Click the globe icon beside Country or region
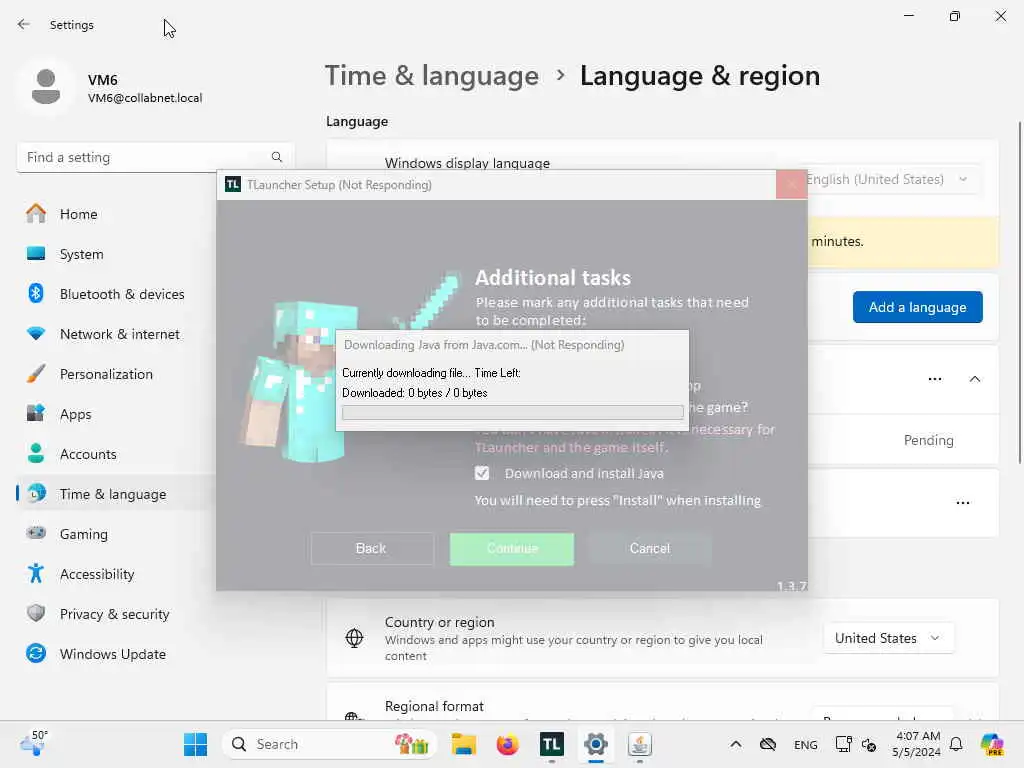The height and width of the screenshot is (768, 1024). point(354,637)
